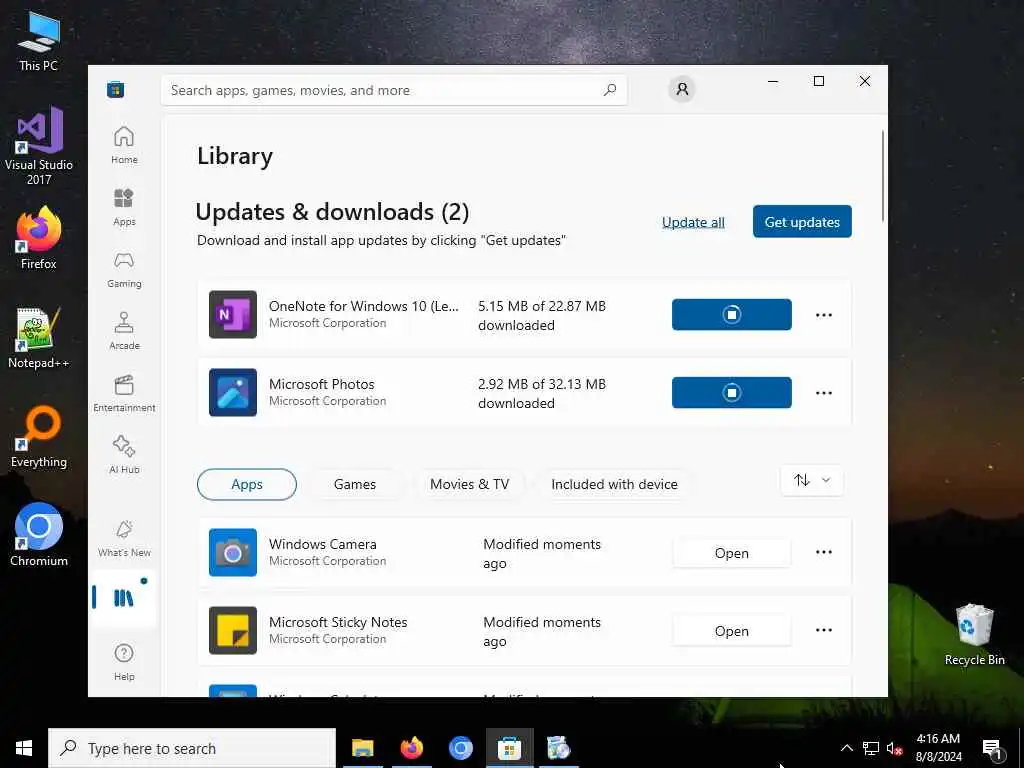
Task: Click the Microsoft Sticky Notes app icon
Action: point(232,630)
